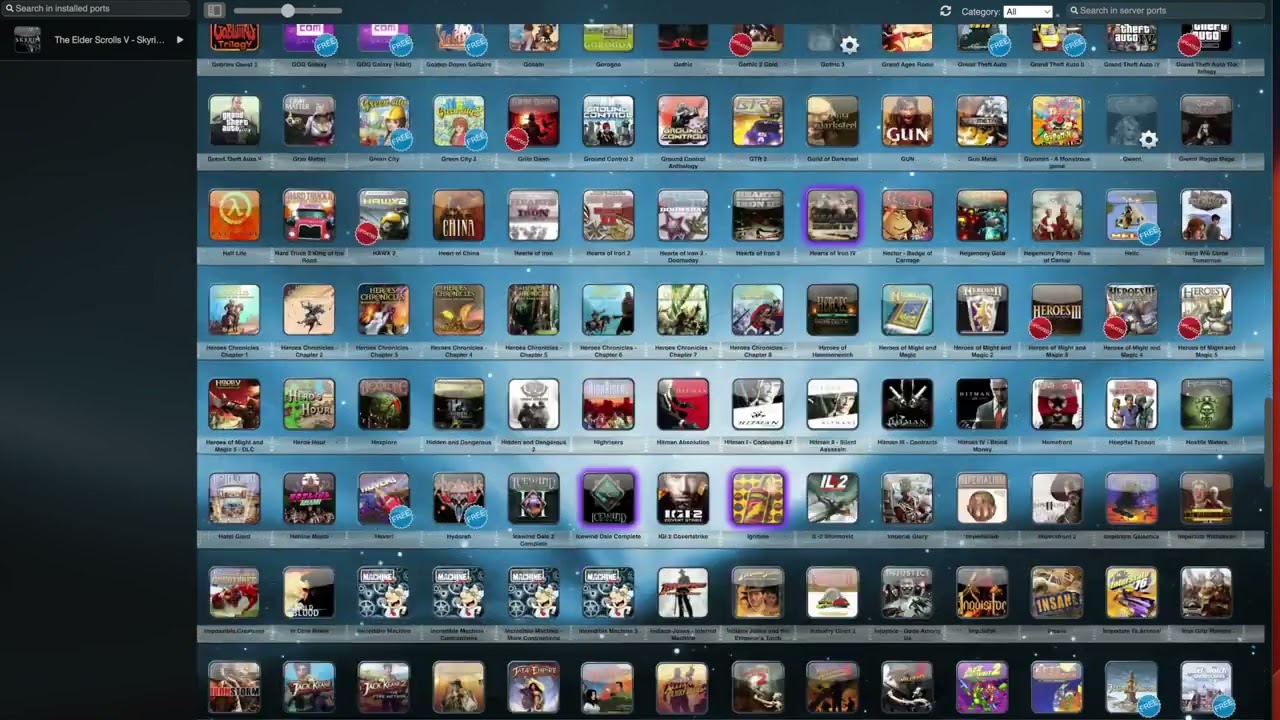The height and width of the screenshot is (720, 1280).
Task: Select Gold of Darksteel icon
Action: [x=833, y=121]
